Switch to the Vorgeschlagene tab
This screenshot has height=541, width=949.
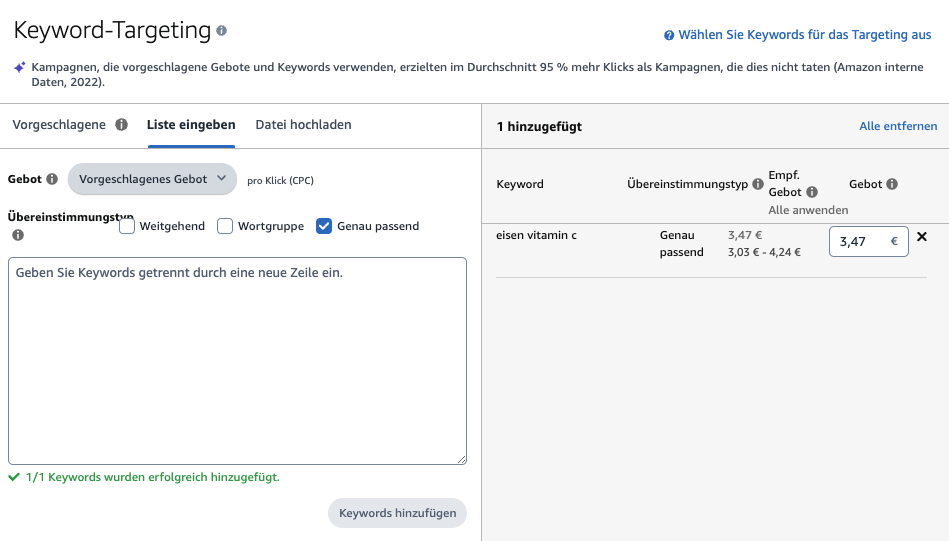tap(59, 125)
